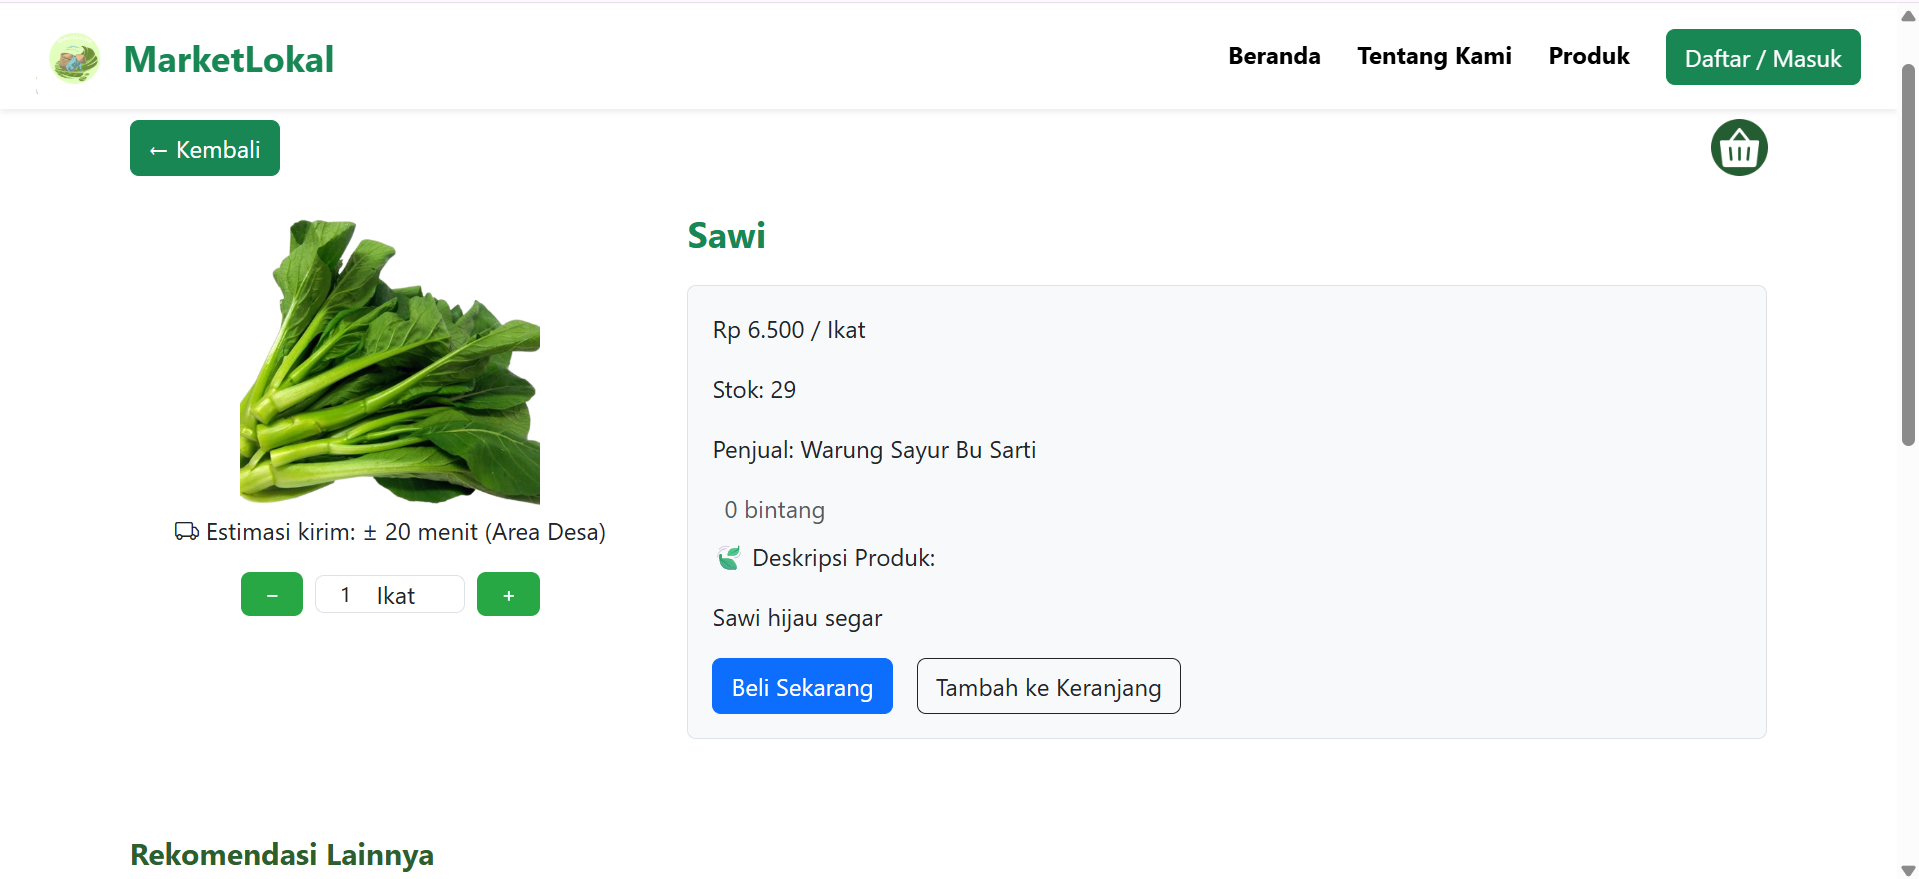Go to Beranda page

click(x=1274, y=56)
